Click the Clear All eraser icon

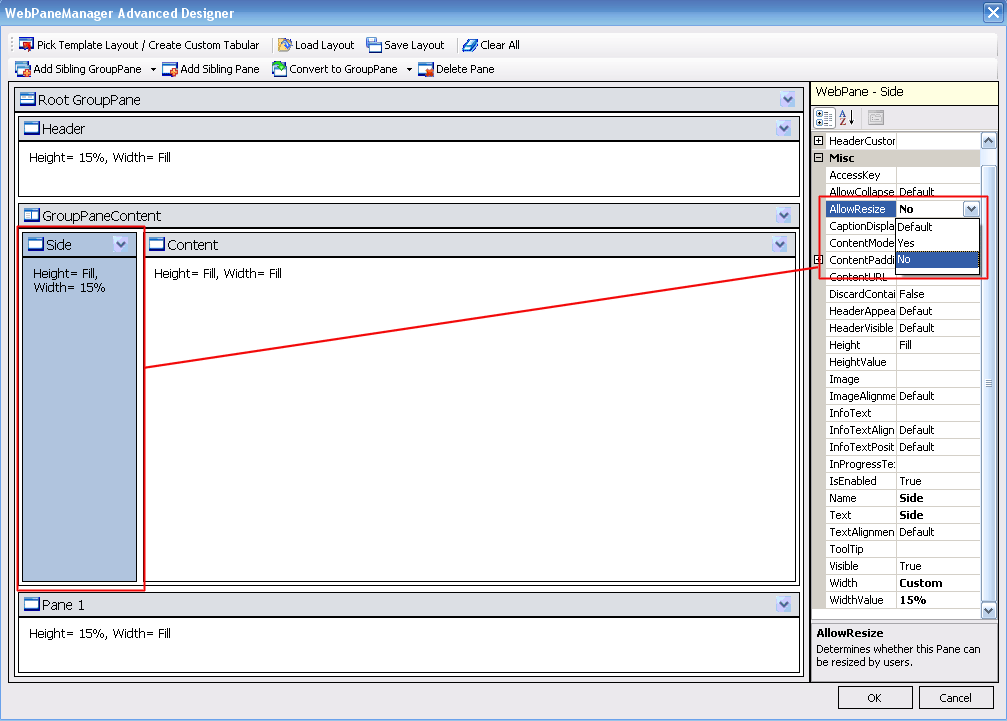(470, 45)
